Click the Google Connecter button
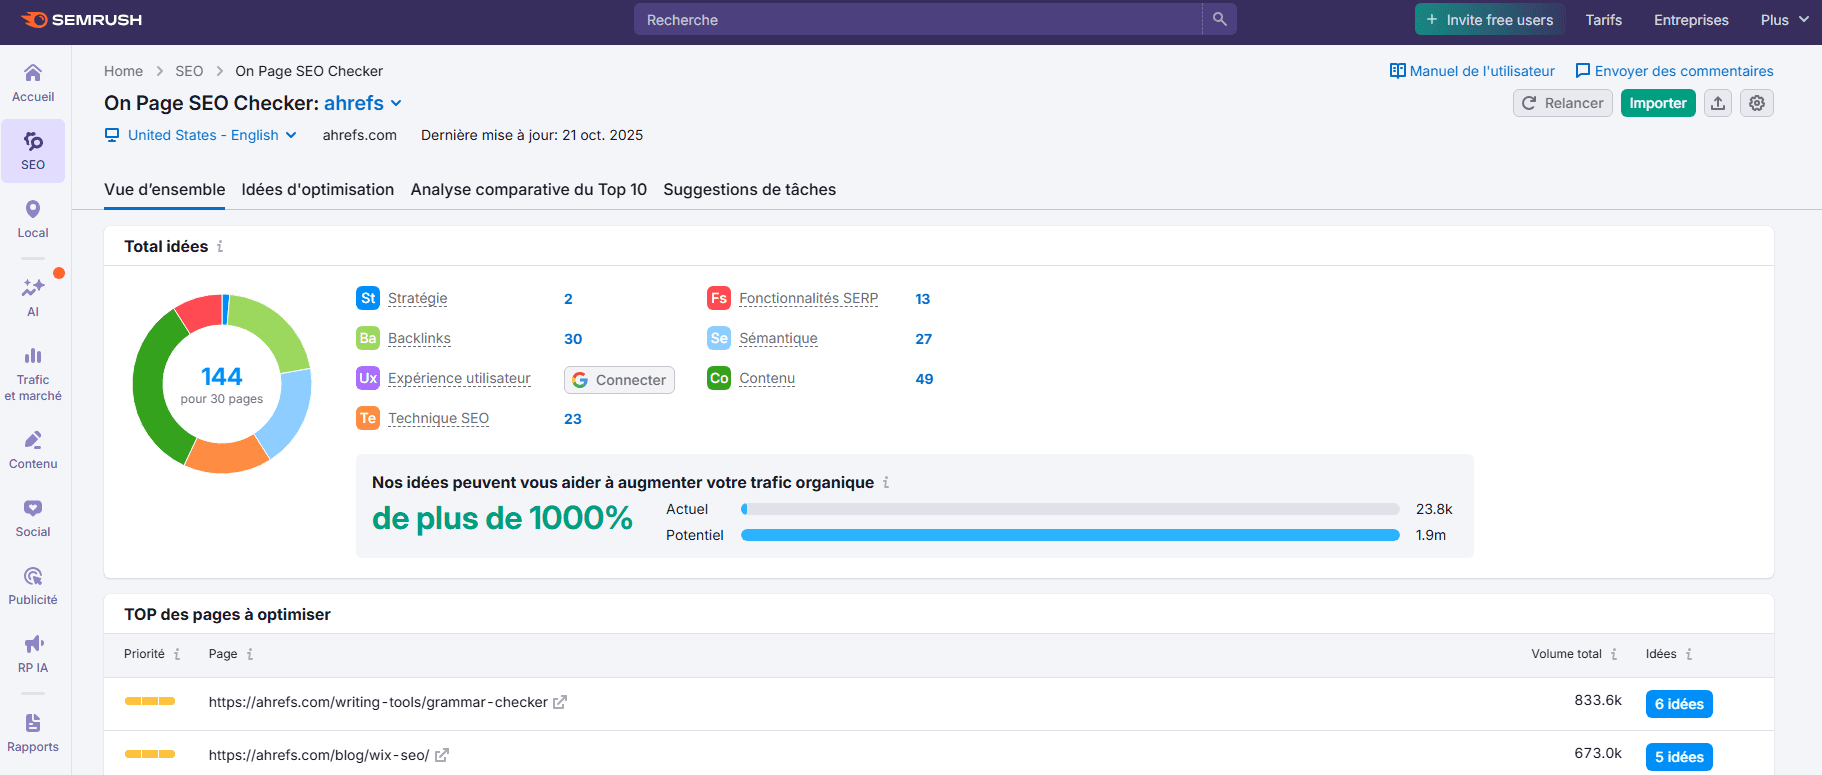Screen dimensions: 1822x775 pyautogui.click(x=620, y=380)
